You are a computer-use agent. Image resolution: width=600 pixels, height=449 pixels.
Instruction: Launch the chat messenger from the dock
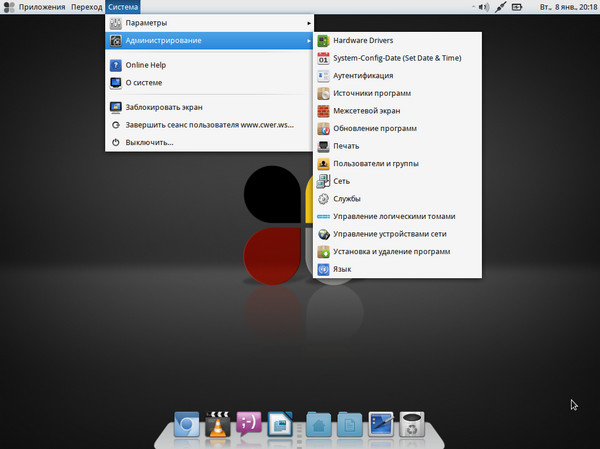[x=248, y=425]
